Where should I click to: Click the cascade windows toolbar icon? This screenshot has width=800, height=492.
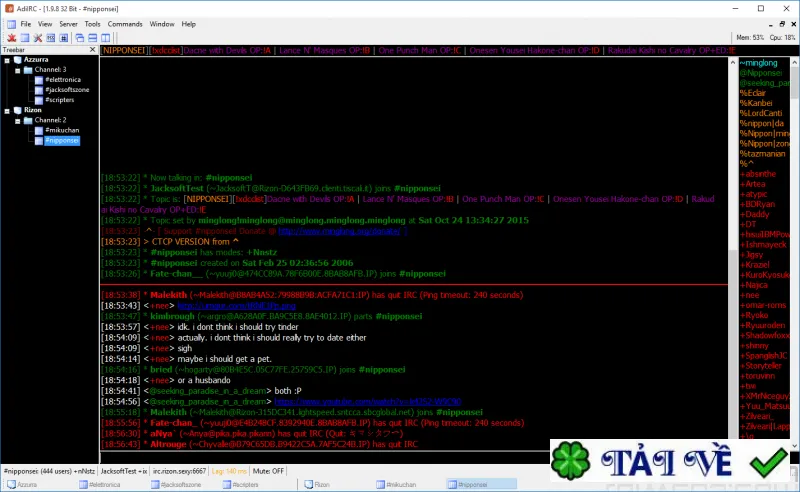coord(80,38)
